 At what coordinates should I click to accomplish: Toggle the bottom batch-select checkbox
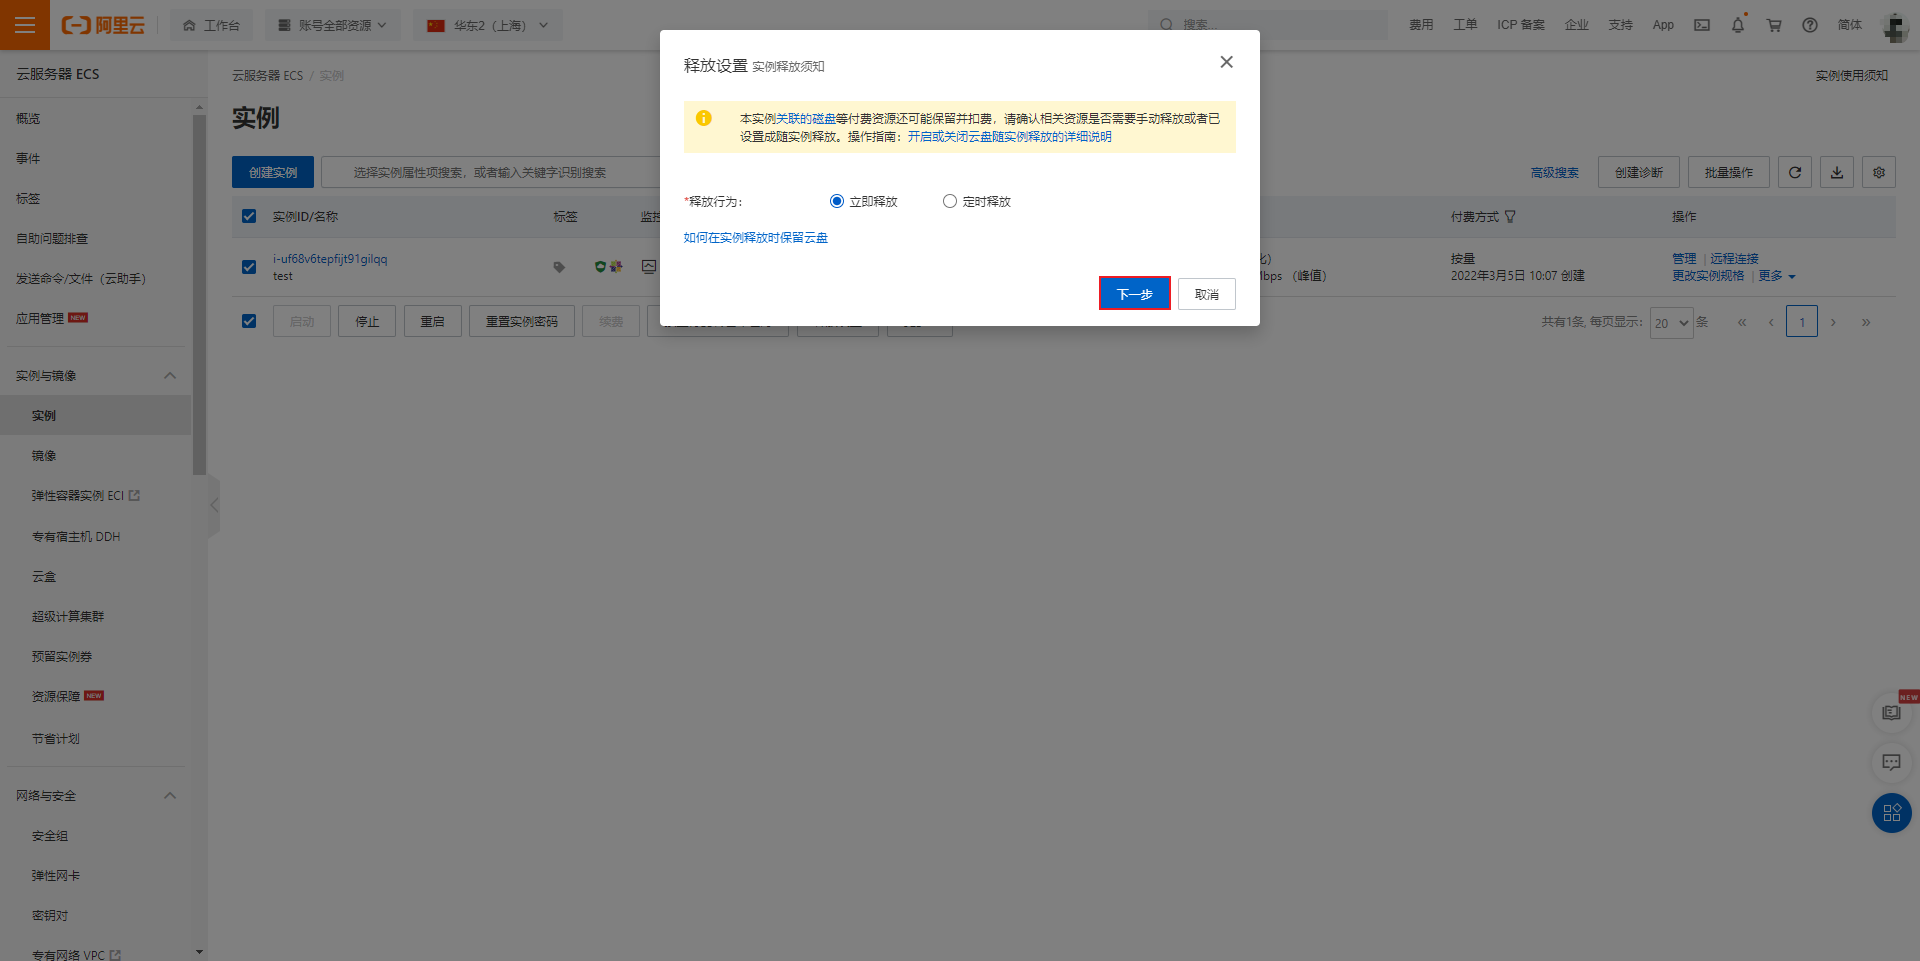(x=249, y=321)
